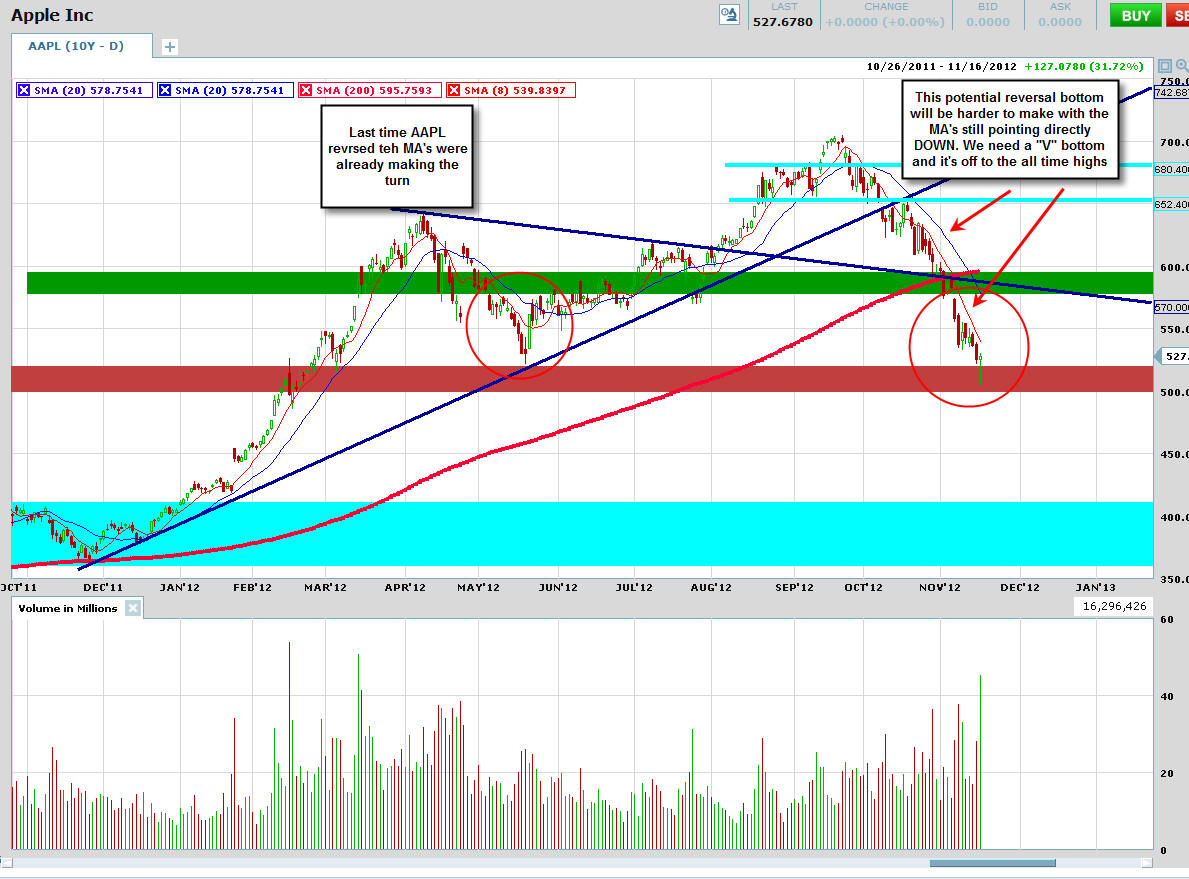
Task: Close the Volume in Millions panel
Action: (133, 608)
